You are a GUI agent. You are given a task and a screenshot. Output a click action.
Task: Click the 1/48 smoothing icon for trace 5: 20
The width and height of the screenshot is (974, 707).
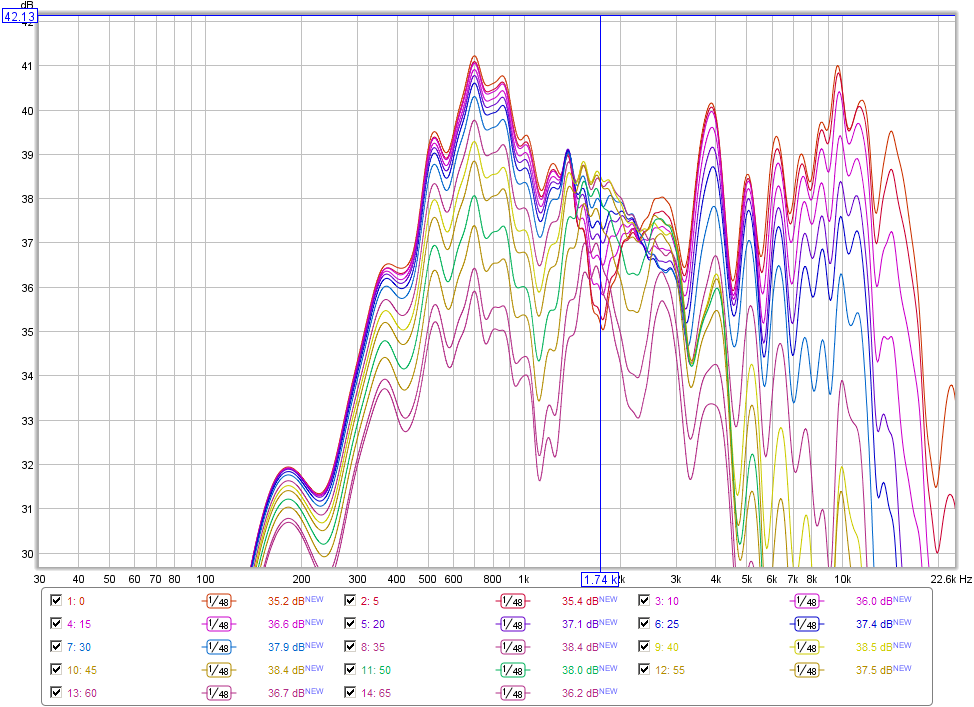point(512,624)
